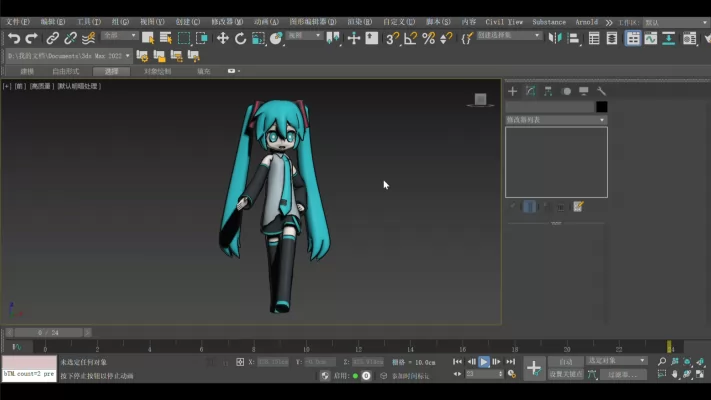Choose the Rectangular Selection Region icon

pos(184,39)
